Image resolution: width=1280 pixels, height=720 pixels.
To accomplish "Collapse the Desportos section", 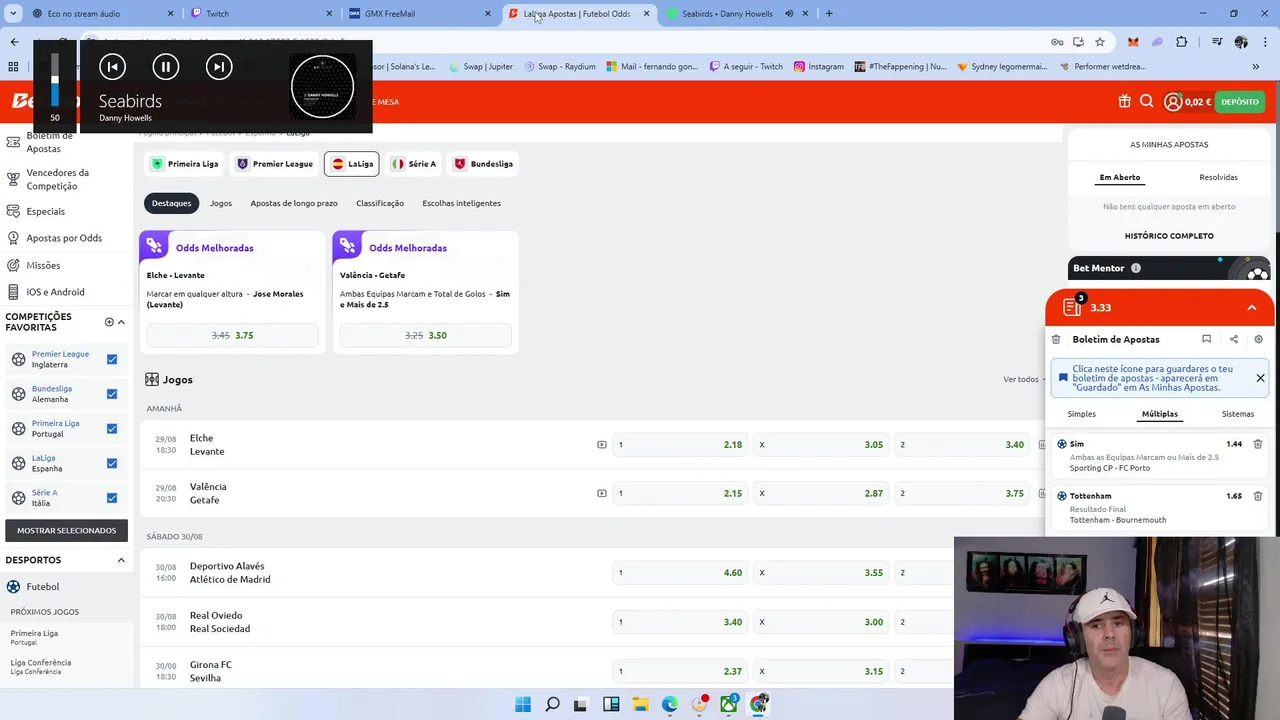I will (x=121, y=560).
